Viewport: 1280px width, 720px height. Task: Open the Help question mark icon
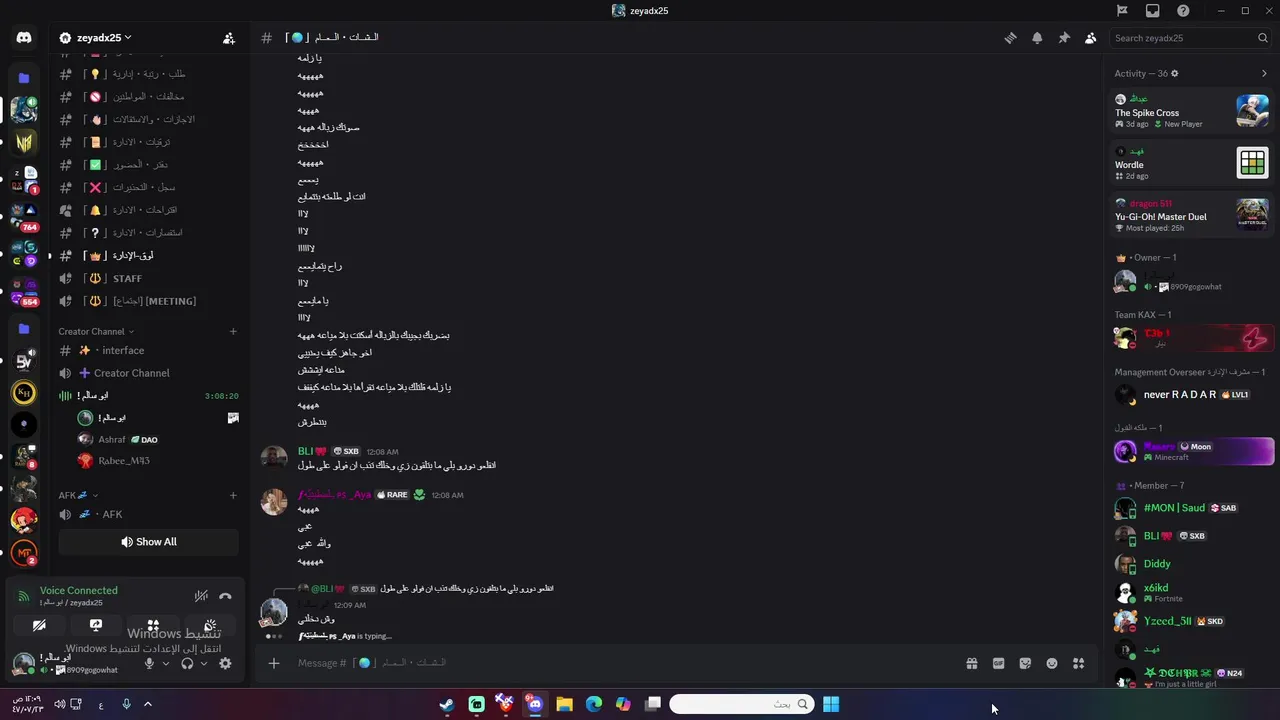click(x=1184, y=11)
